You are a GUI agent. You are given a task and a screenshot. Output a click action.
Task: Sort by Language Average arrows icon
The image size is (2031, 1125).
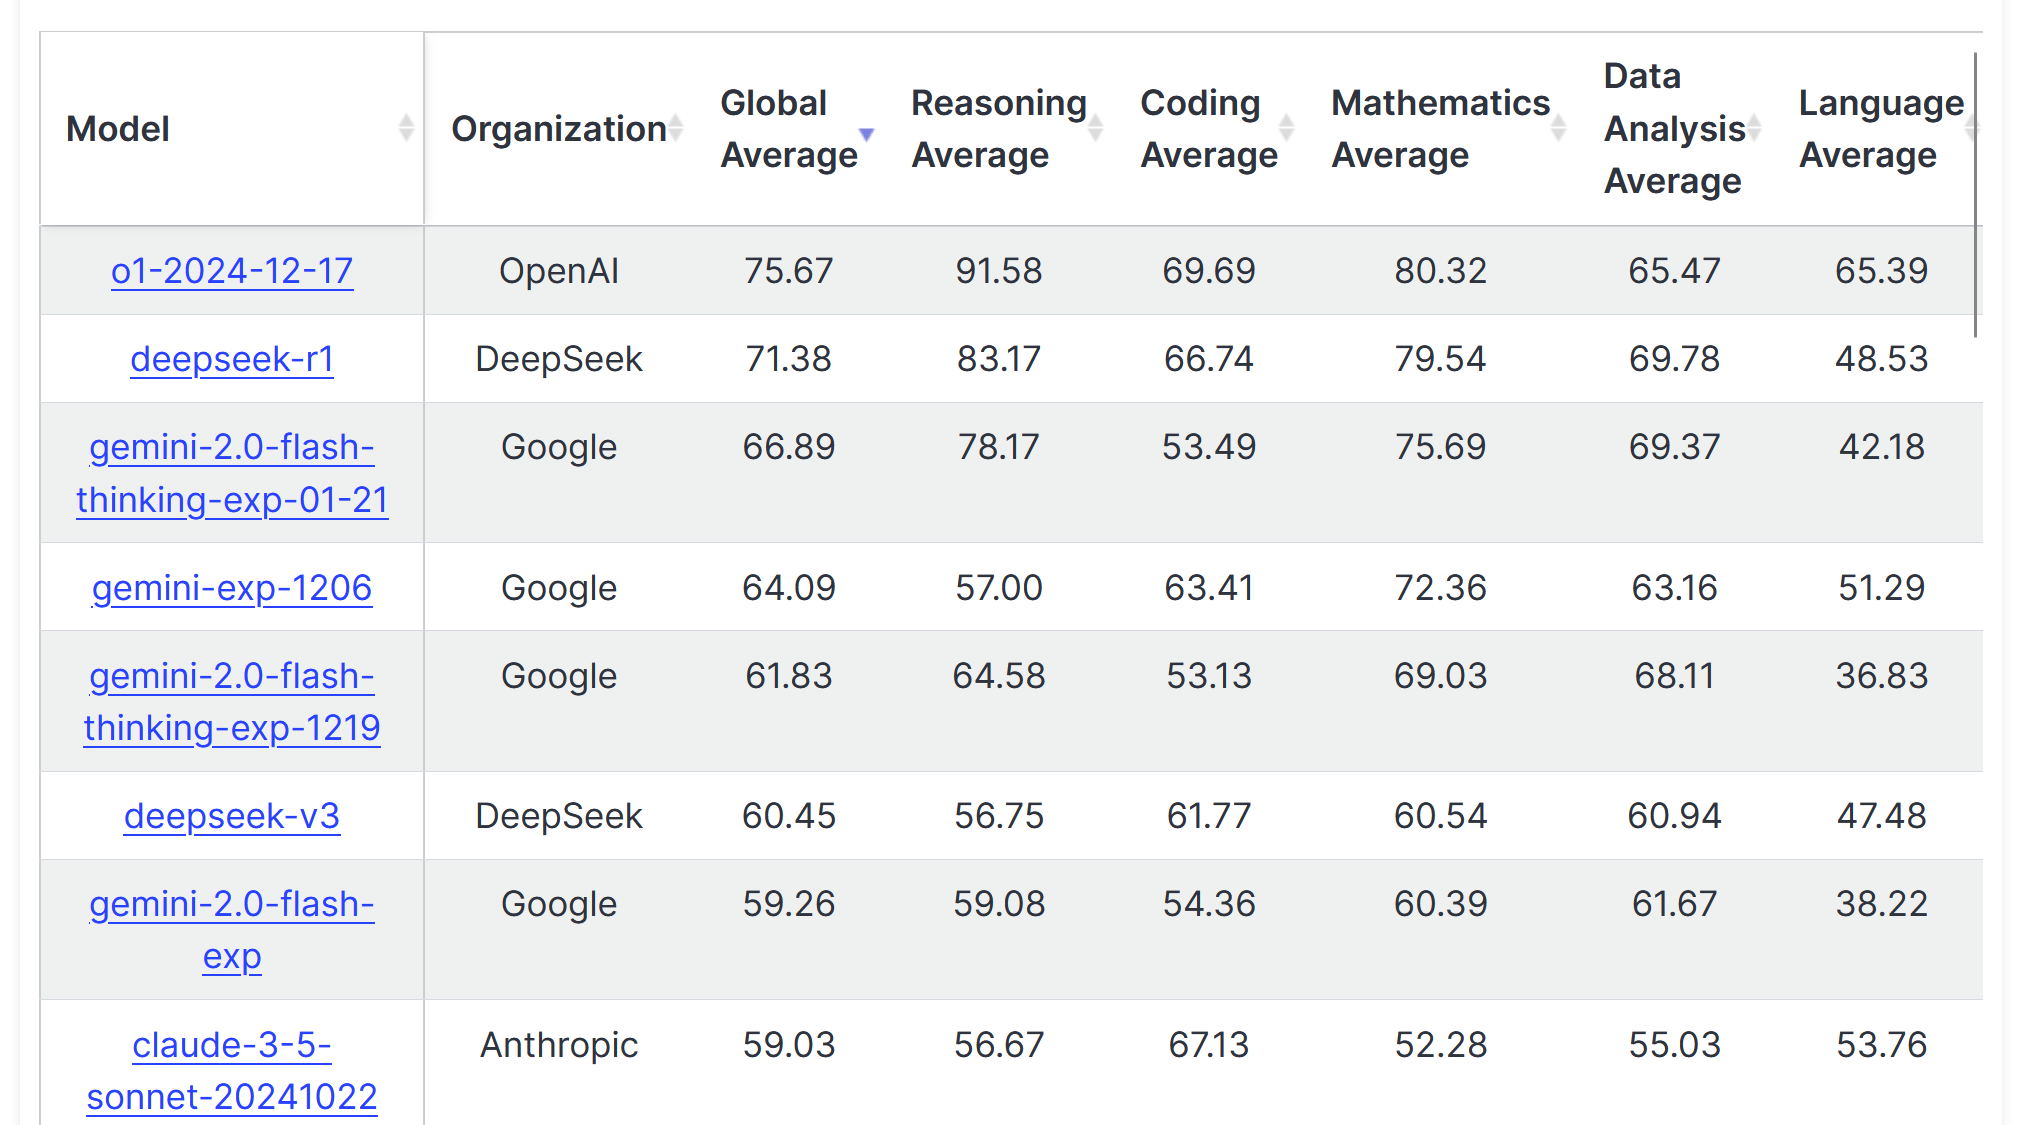click(x=1972, y=128)
